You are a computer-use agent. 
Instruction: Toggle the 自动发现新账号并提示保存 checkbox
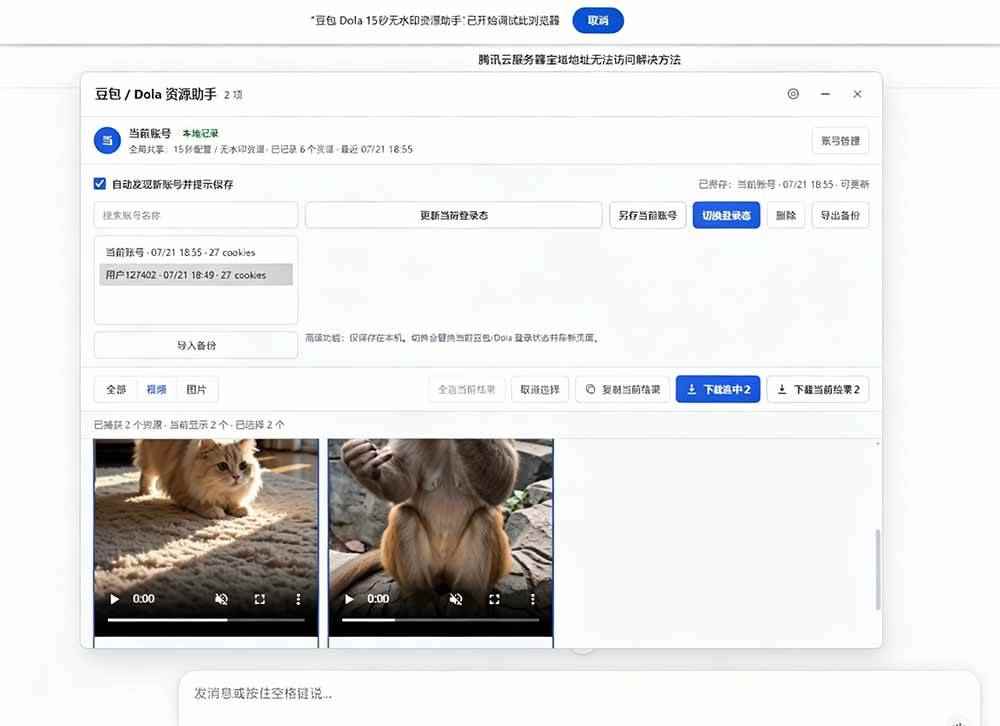tap(99, 184)
